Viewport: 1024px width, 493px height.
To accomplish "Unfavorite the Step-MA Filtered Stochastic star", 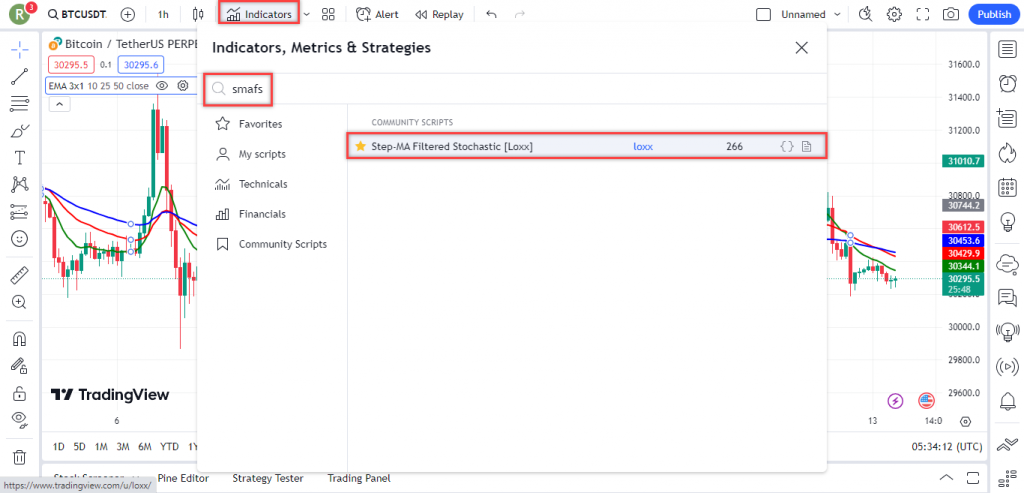I will (x=360, y=146).
